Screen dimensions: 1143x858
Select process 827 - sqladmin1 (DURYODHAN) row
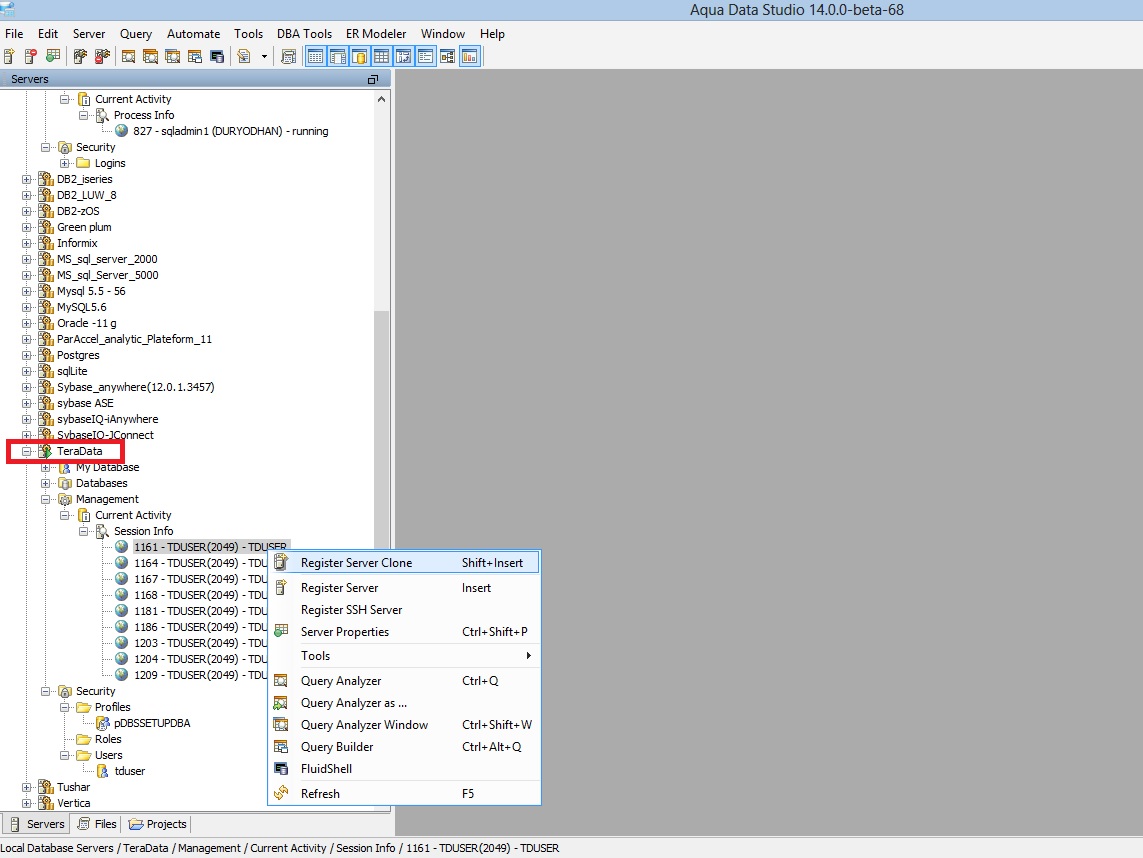click(230, 131)
